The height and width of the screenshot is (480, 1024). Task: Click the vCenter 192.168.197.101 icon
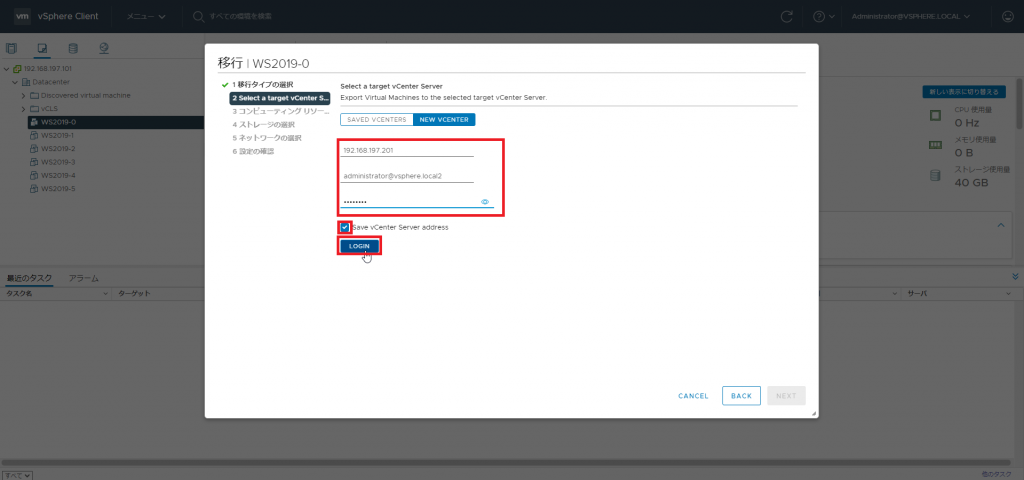coord(17,69)
